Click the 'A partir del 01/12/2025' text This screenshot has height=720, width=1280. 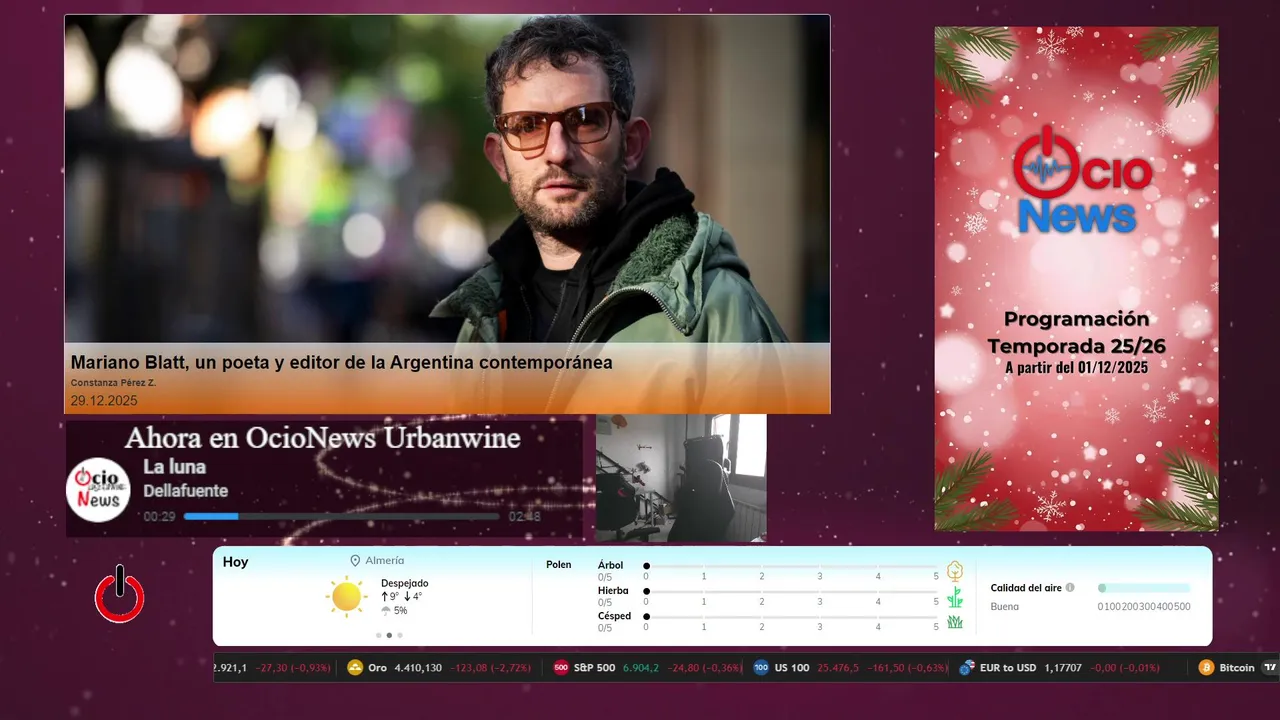point(1076,368)
